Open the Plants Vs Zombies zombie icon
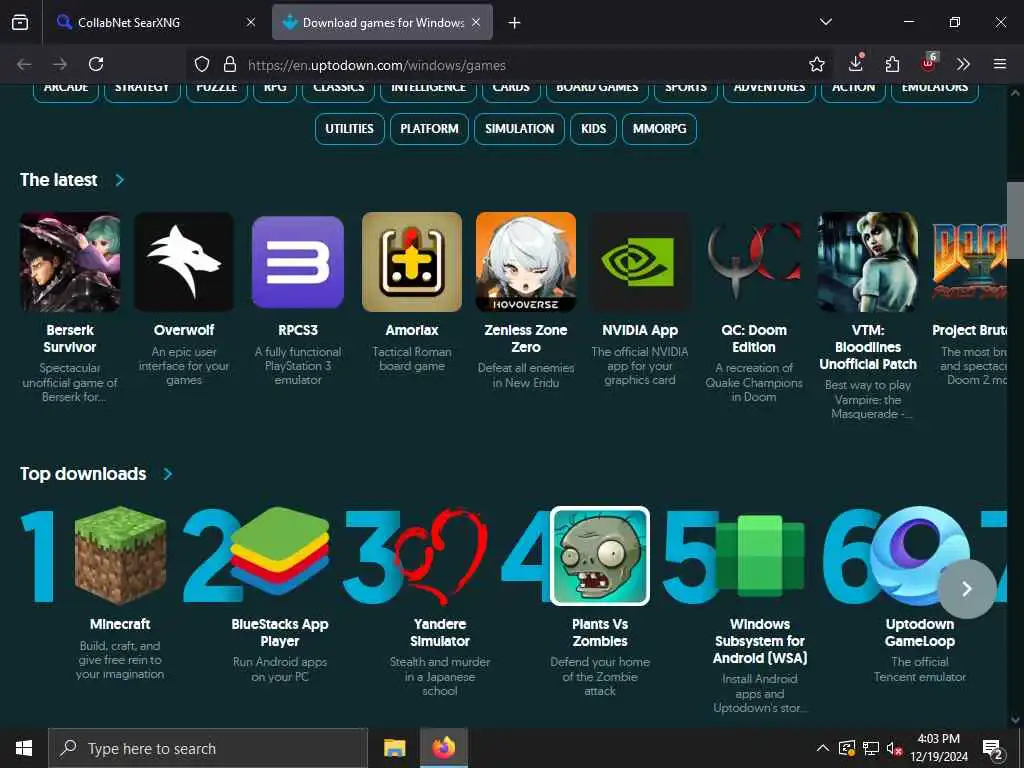Viewport: 1024px width, 768px height. [600, 556]
